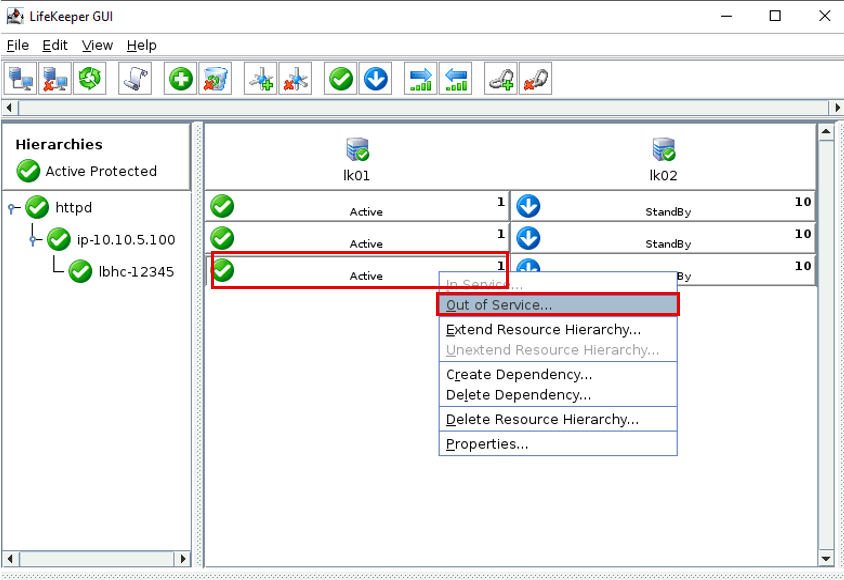Click the status table scroll down arrow
Viewport: 844px width, 580px height.
(826, 558)
